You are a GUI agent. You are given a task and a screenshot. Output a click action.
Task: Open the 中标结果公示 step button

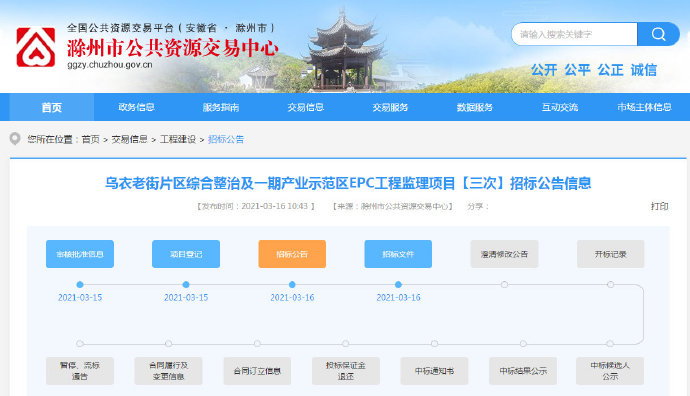[x=523, y=371]
